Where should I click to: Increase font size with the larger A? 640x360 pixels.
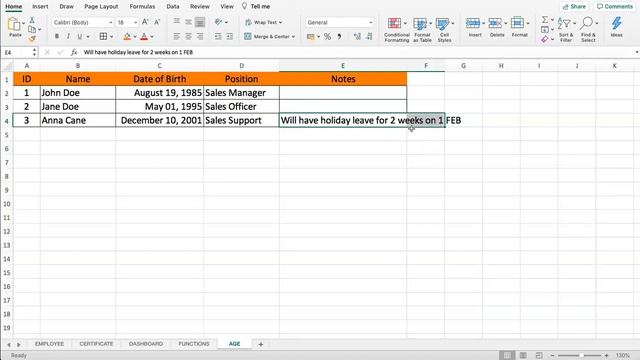coord(145,22)
